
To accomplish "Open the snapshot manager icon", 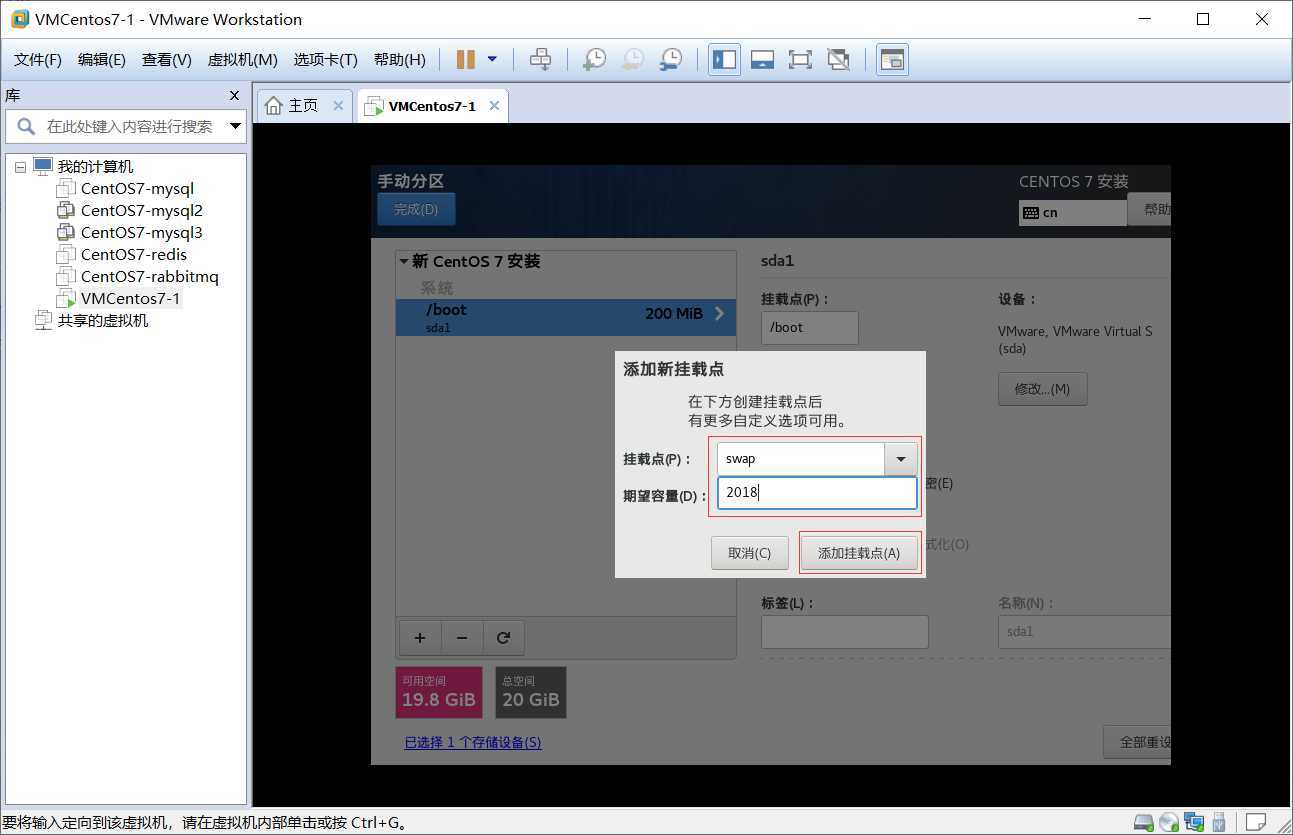I will click(x=670, y=60).
